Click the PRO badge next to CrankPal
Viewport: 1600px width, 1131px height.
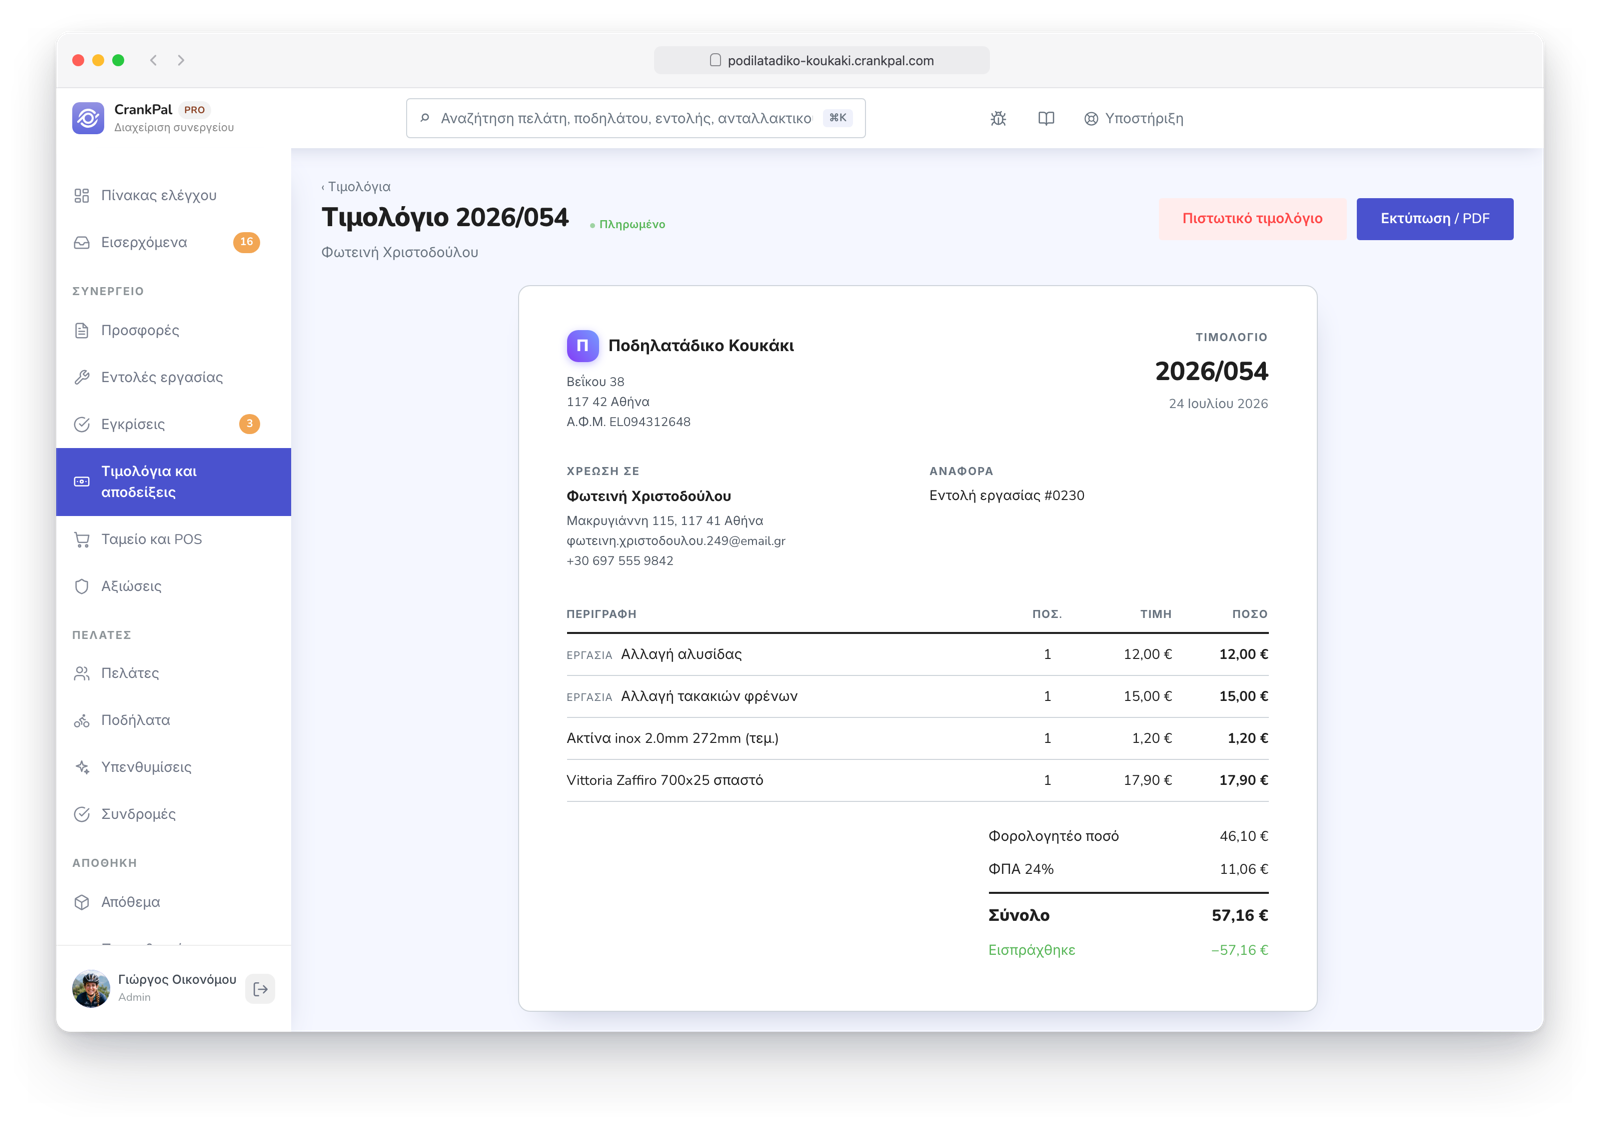pyautogui.click(x=195, y=110)
